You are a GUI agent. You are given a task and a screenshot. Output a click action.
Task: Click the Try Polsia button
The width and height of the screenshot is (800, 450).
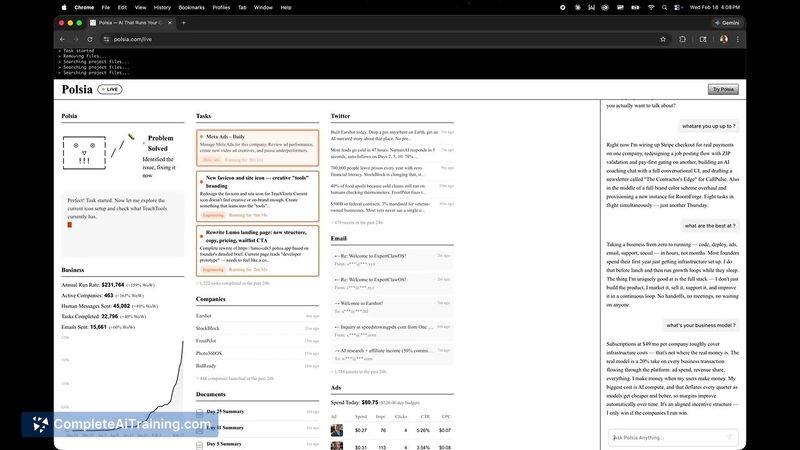tap(723, 89)
